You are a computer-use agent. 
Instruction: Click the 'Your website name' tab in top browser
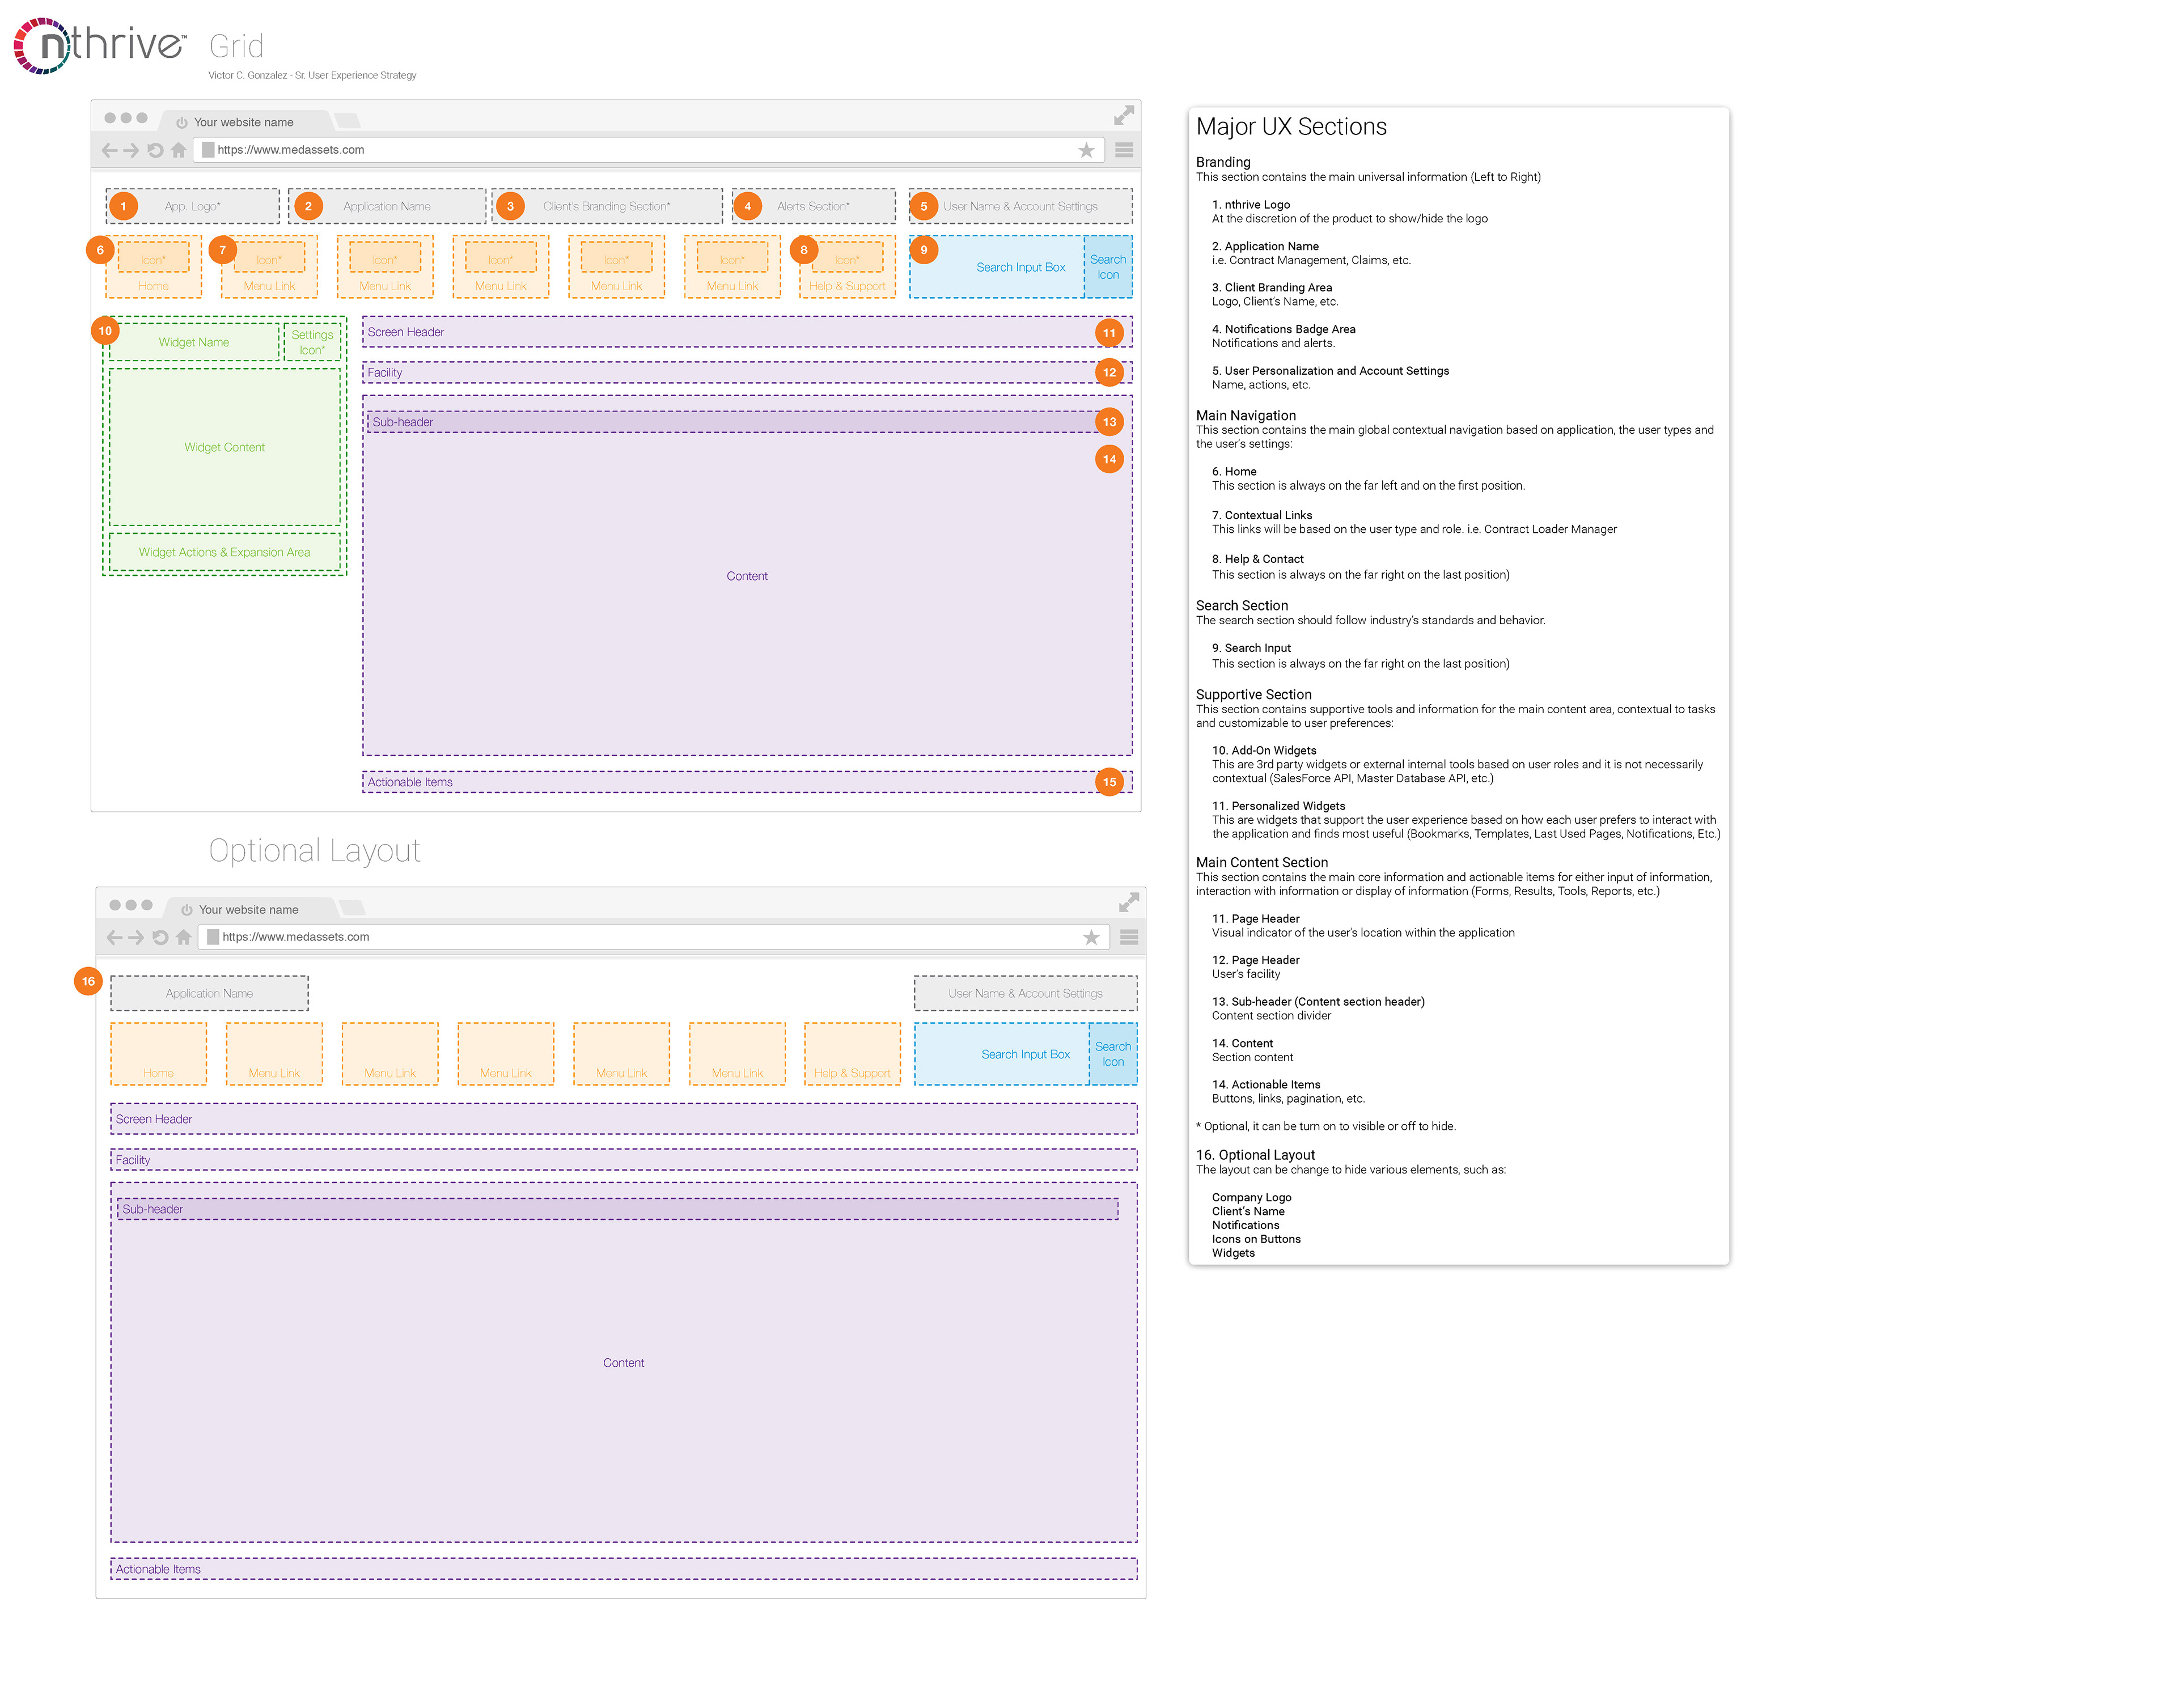pyautogui.click(x=245, y=122)
